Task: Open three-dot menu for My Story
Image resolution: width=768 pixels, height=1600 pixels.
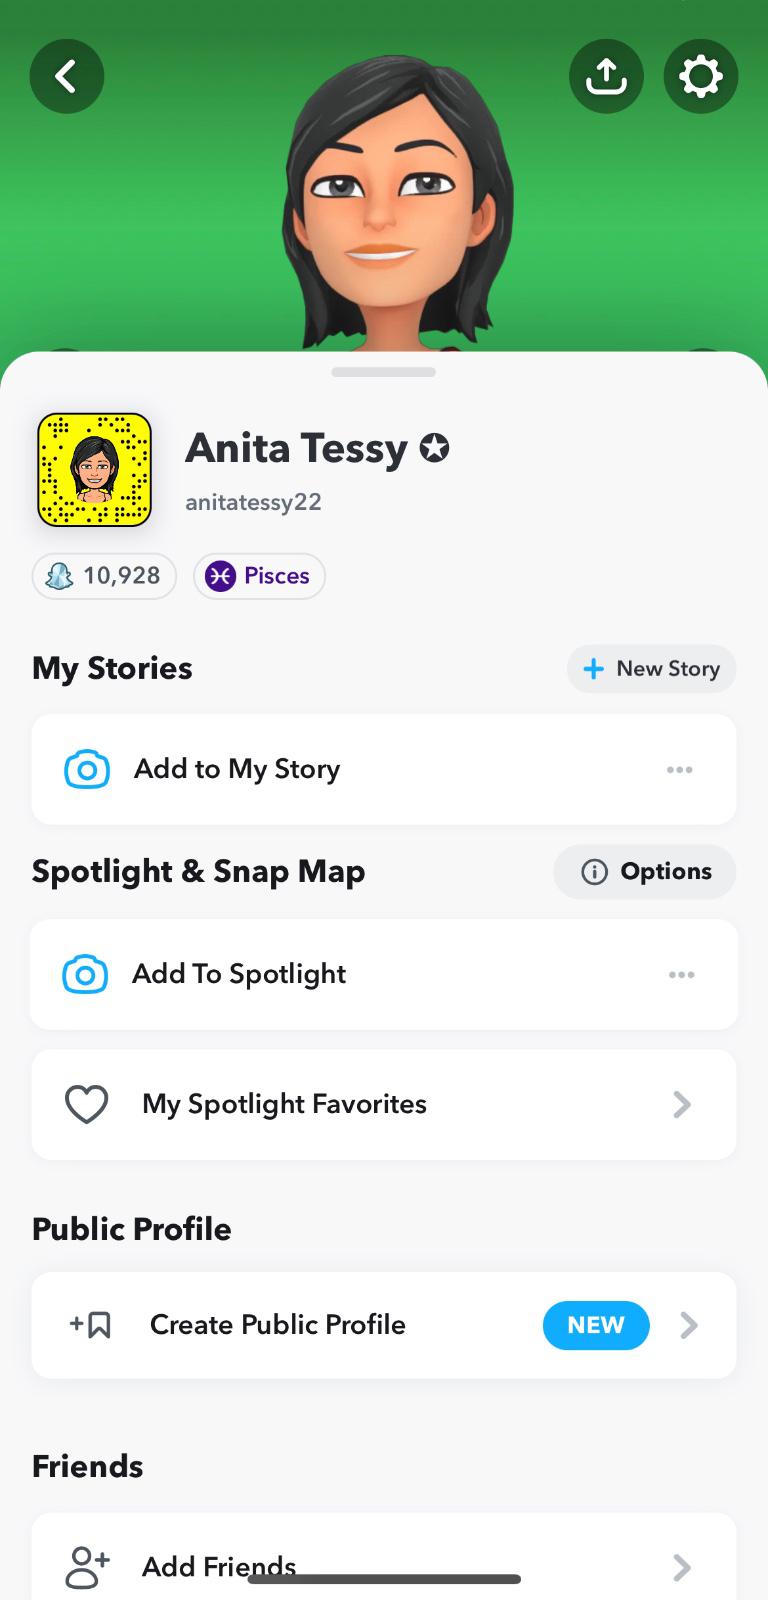Action: (679, 769)
